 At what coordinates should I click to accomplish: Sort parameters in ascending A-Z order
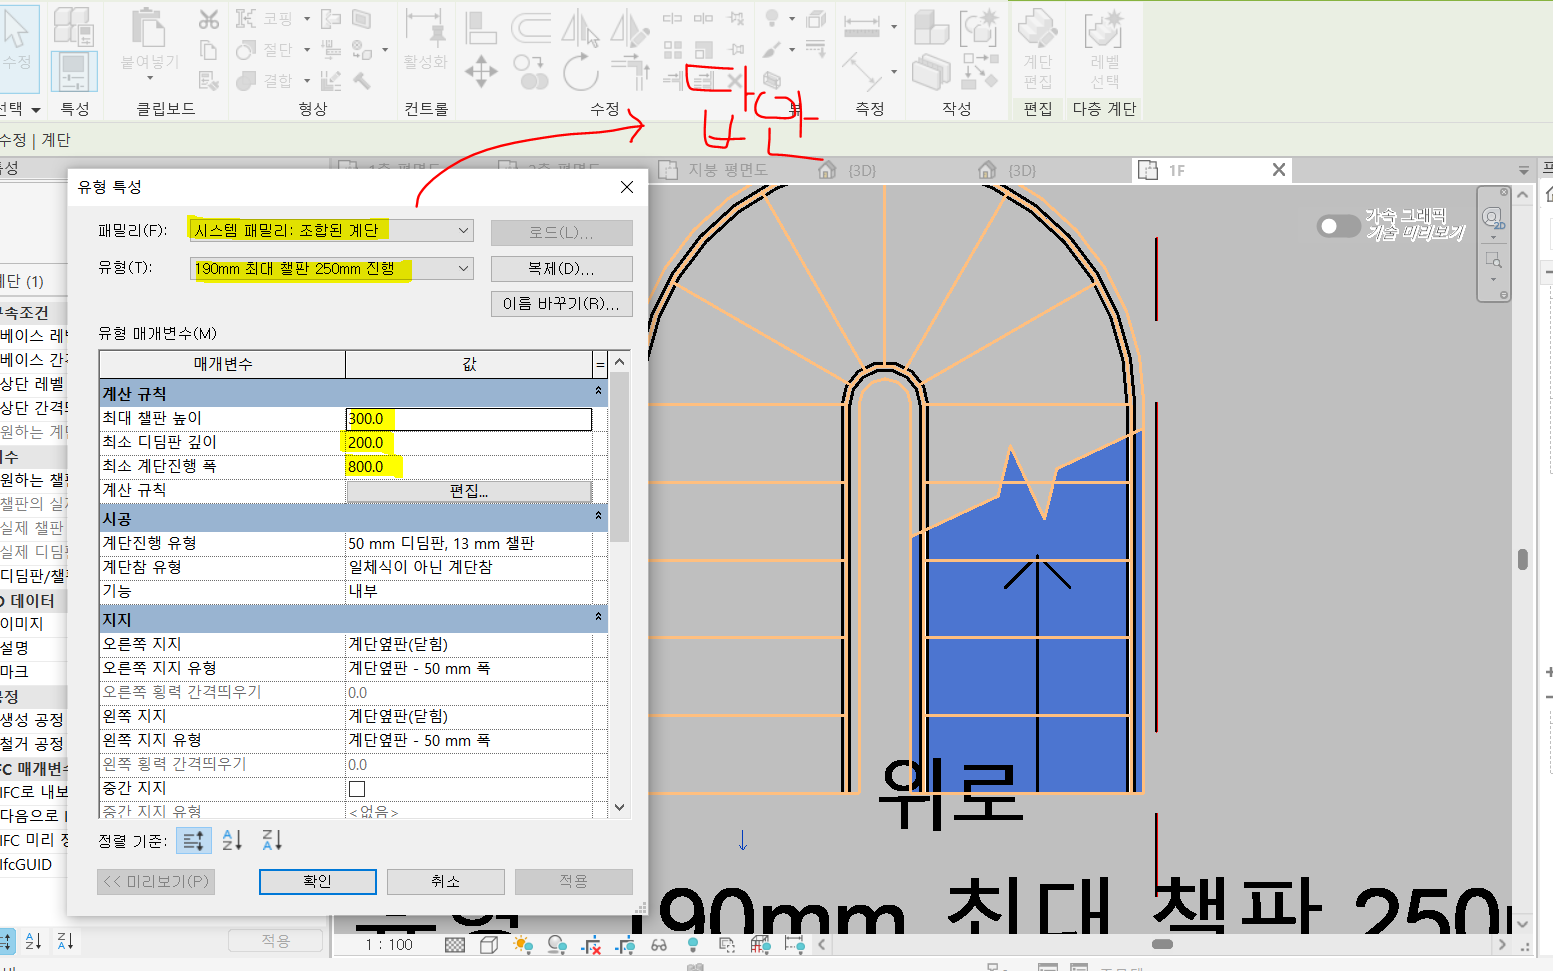coord(232,840)
